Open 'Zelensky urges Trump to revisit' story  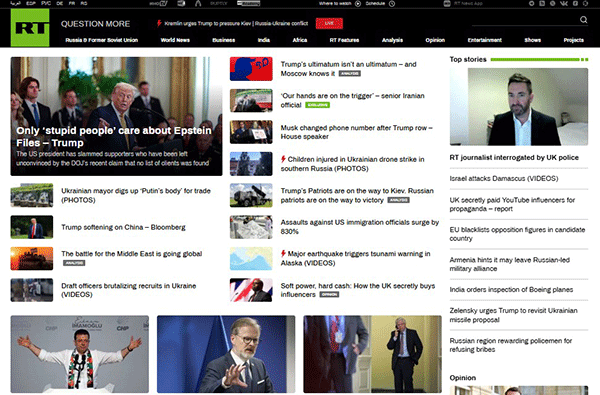click(x=514, y=315)
